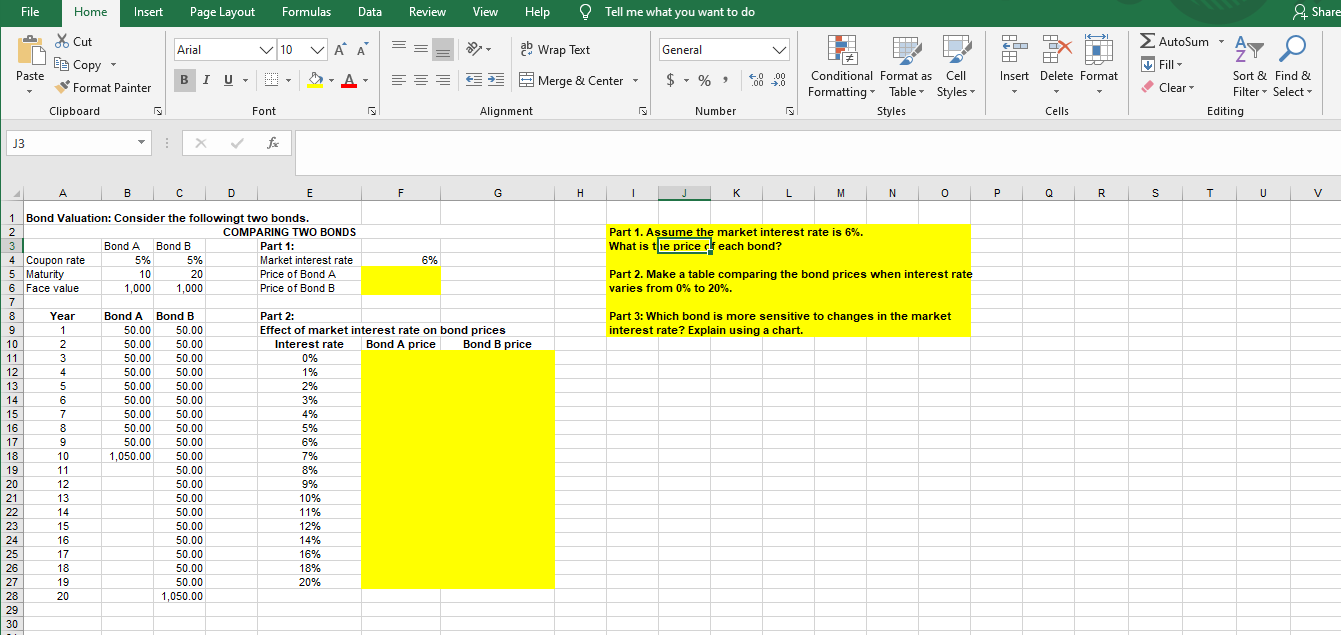Click the Share button
The width and height of the screenshot is (1341, 635).
click(x=1317, y=12)
